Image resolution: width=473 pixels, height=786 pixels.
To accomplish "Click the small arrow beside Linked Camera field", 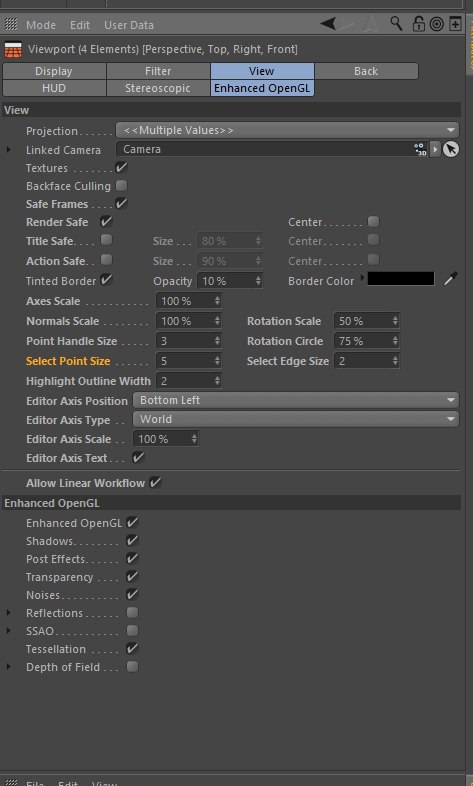I will coord(435,149).
